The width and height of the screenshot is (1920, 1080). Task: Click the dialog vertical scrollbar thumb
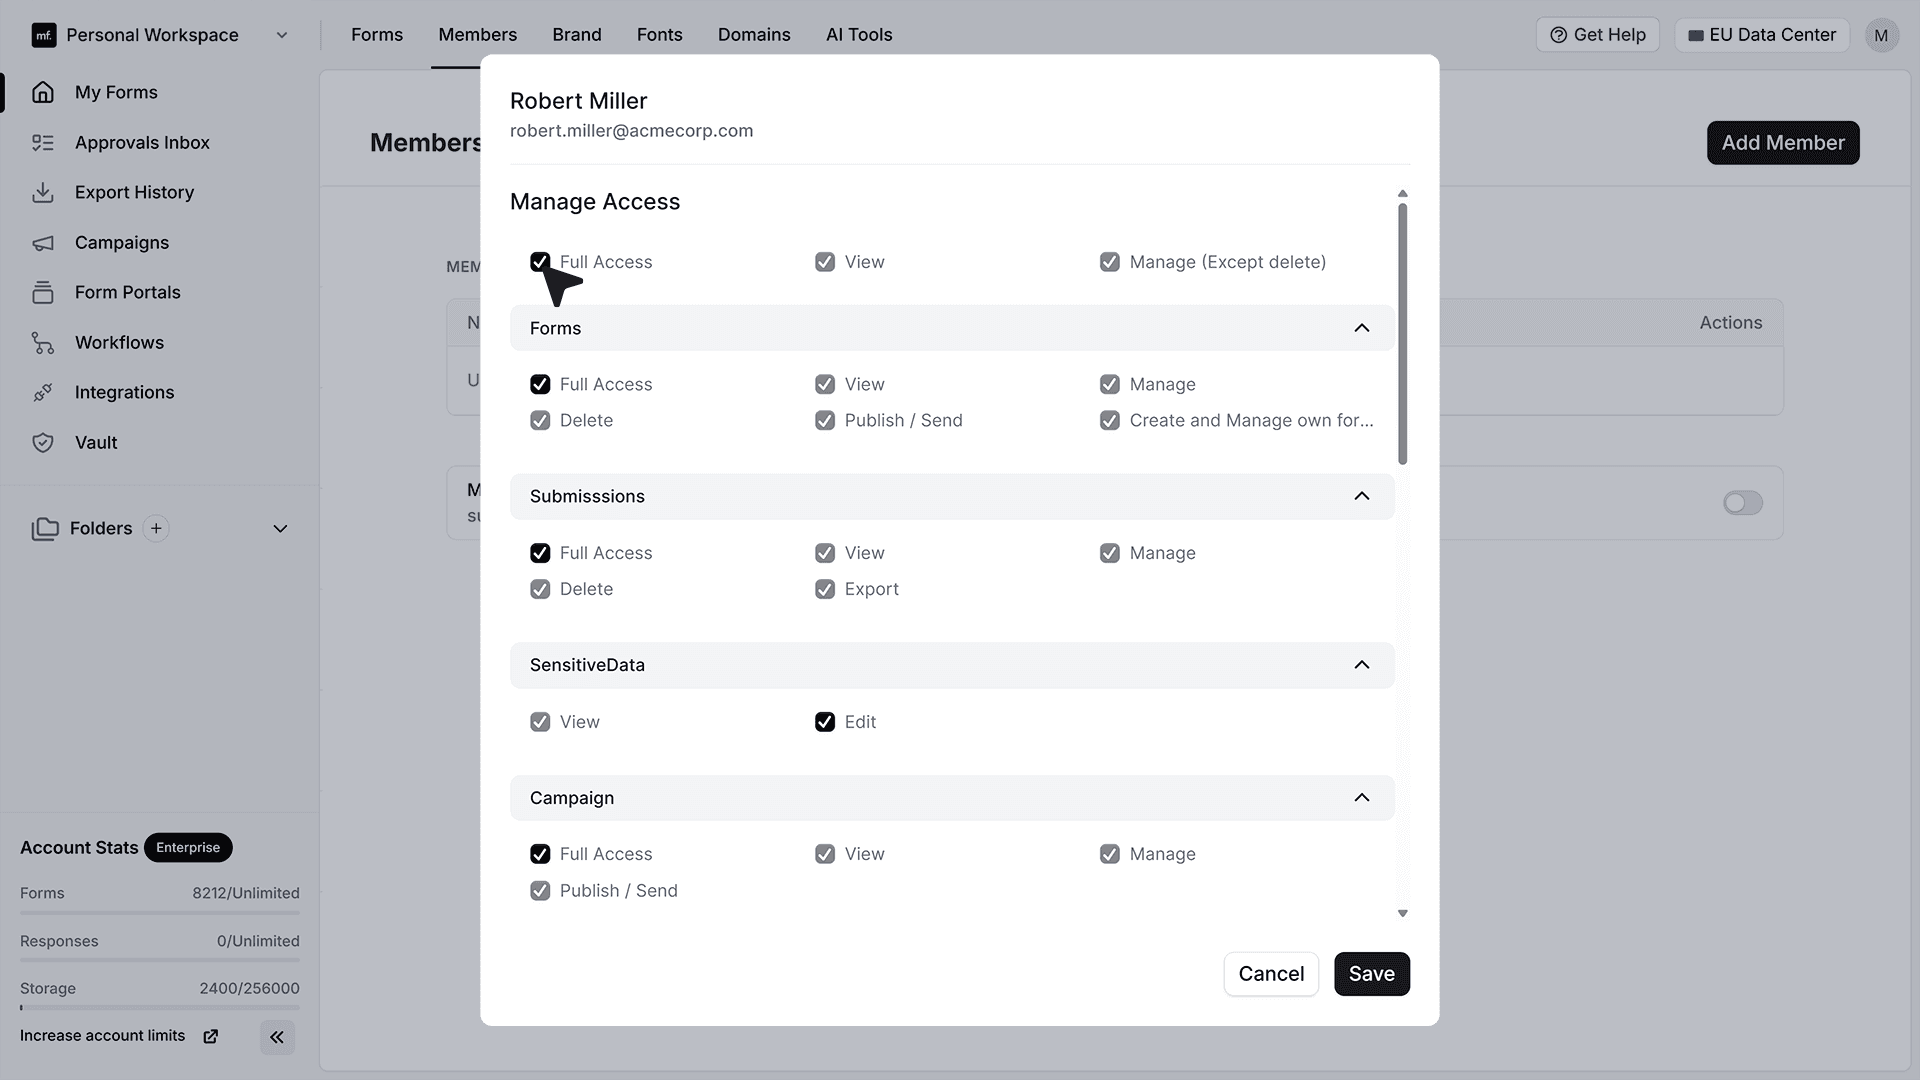point(1402,334)
